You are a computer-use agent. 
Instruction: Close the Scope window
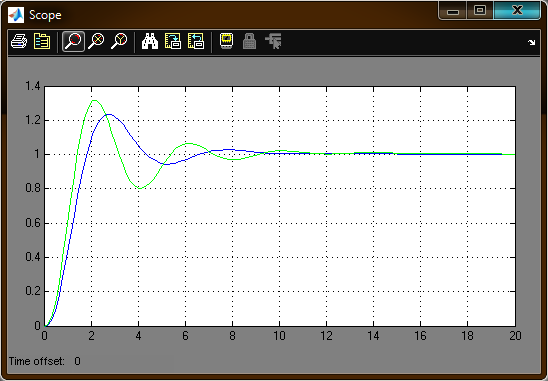(x=517, y=10)
